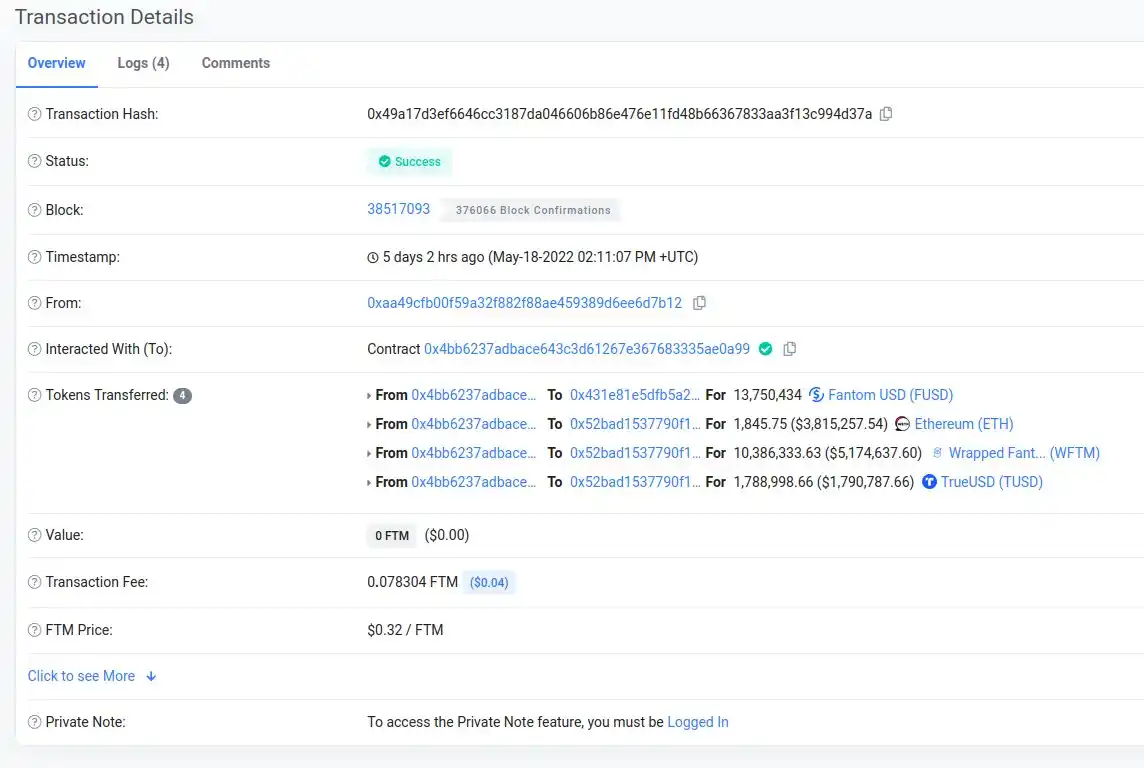Click the TrueUSD token icon

click(x=930, y=482)
